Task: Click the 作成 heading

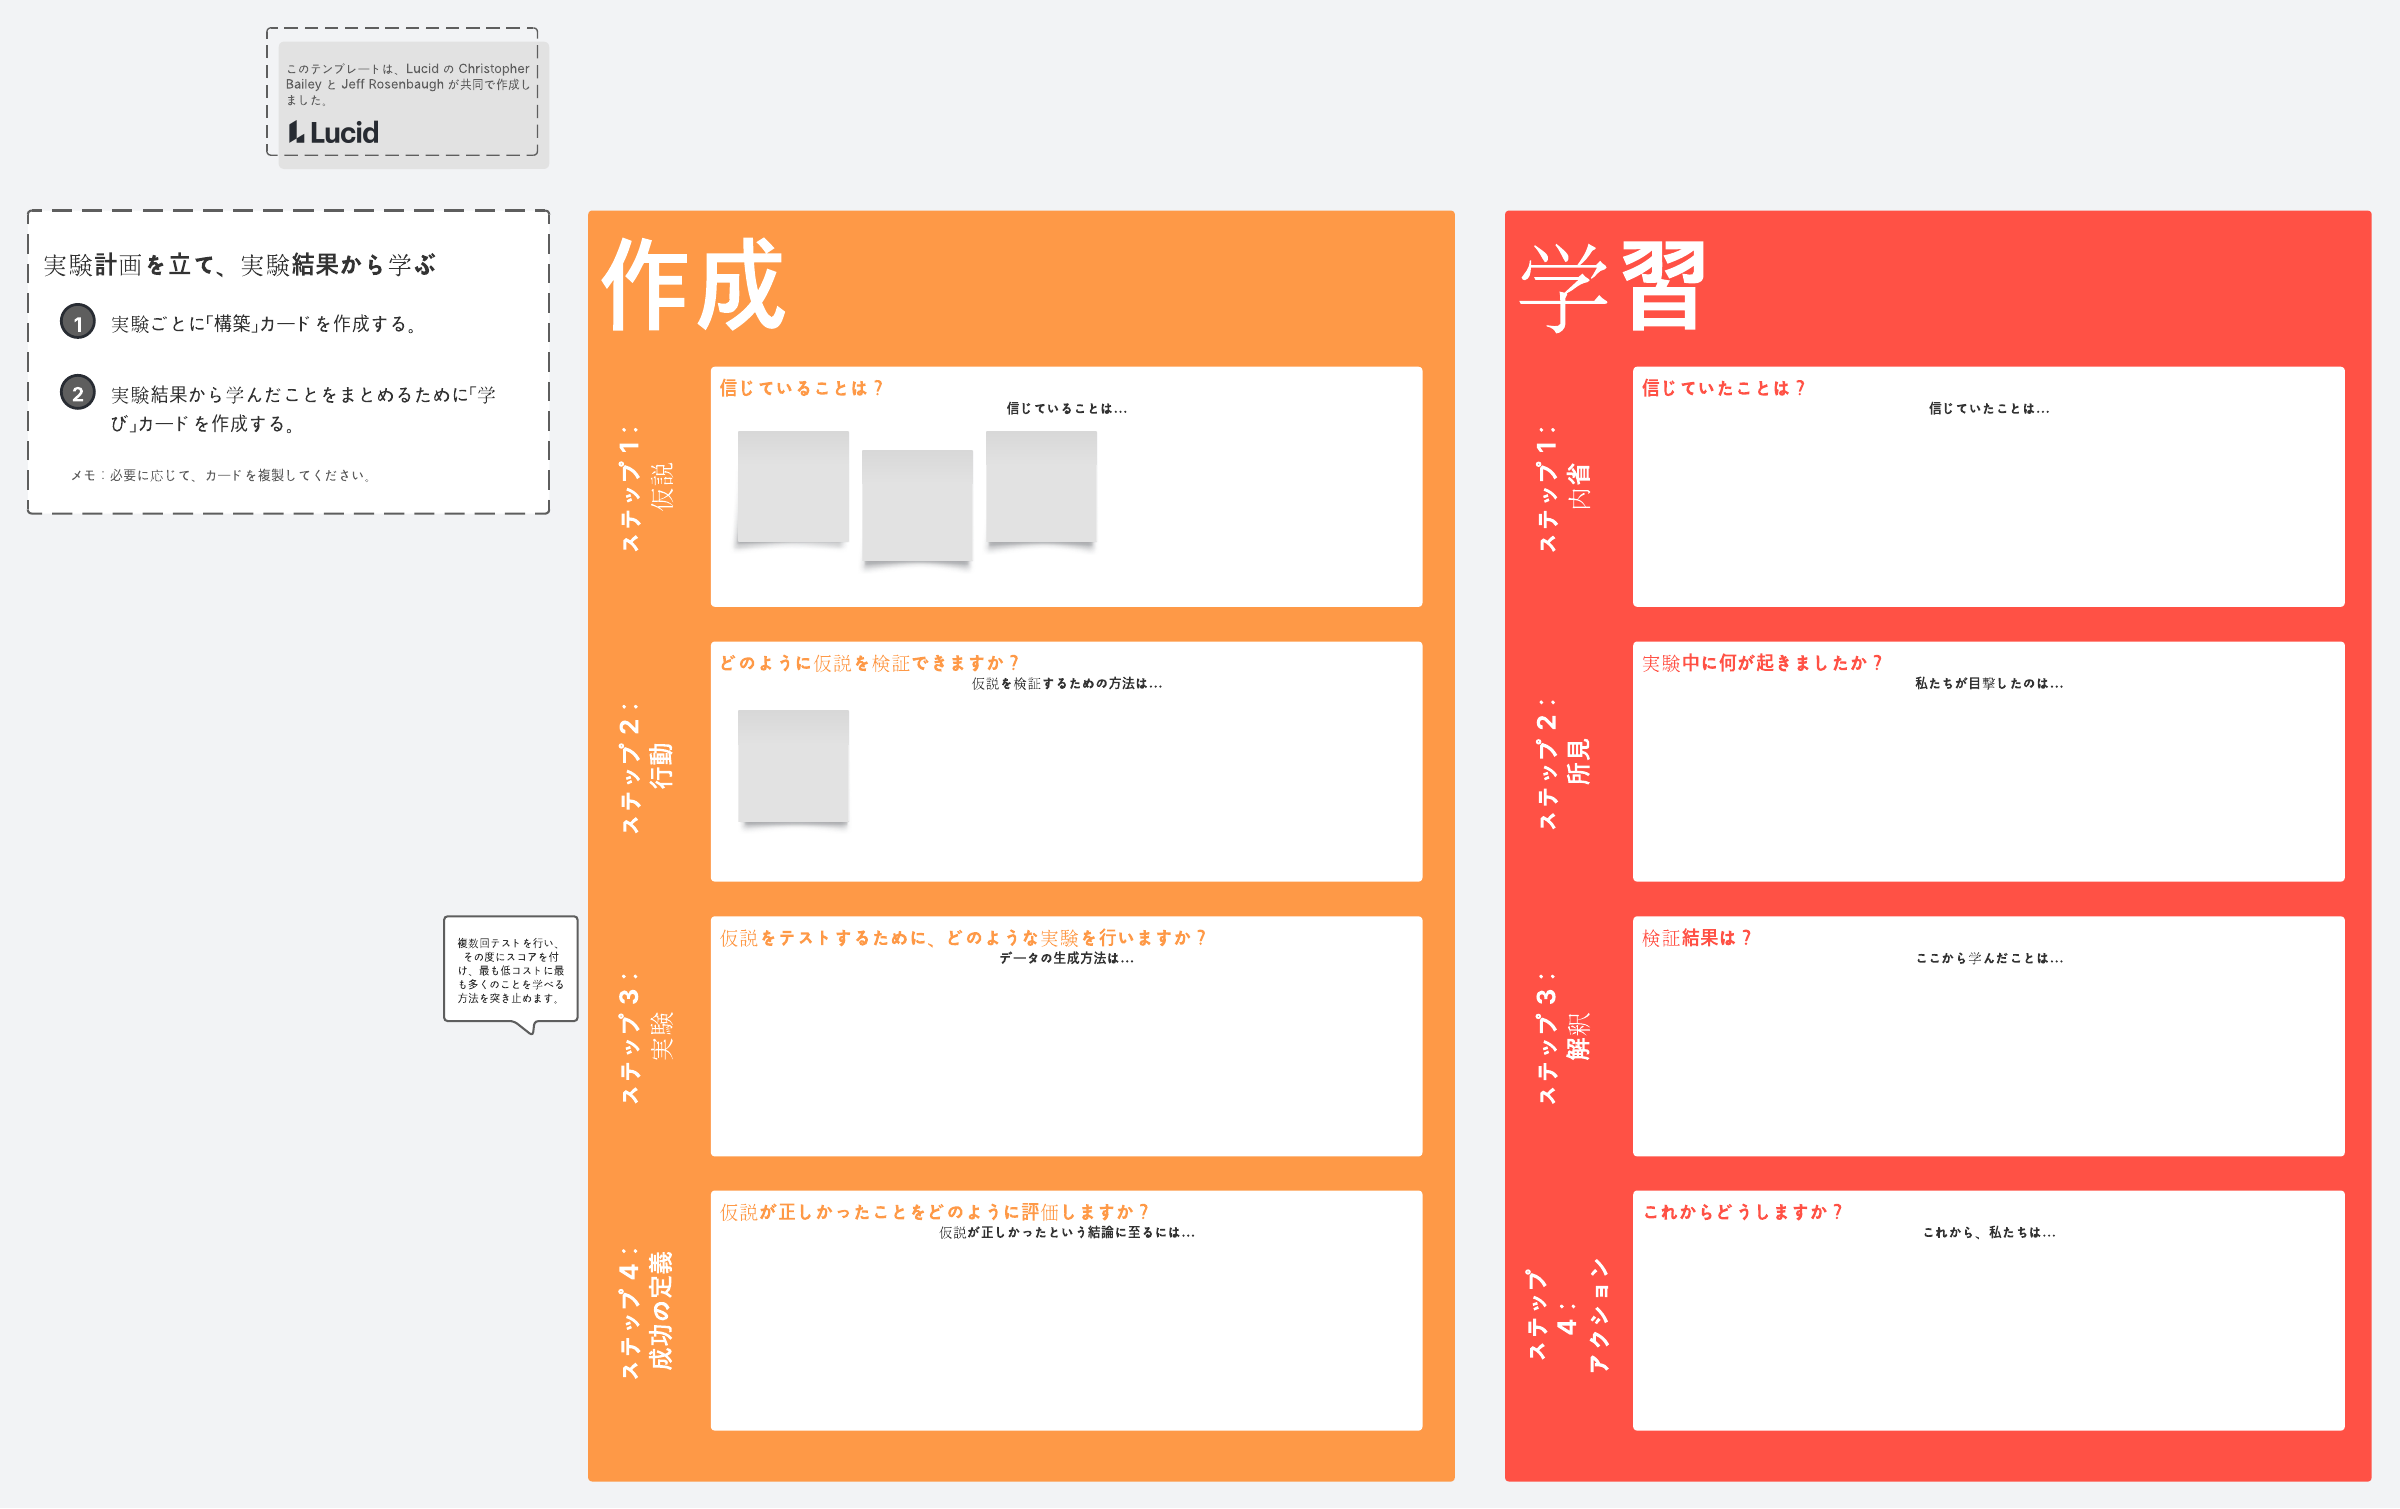Action: pyautogui.click(x=694, y=286)
